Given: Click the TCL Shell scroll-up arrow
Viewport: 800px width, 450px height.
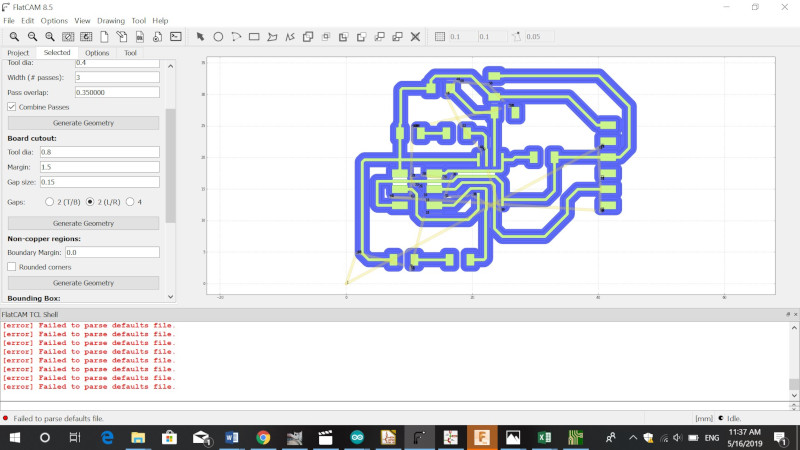Looking at the screenshot, I should click(x=794, y=328).
